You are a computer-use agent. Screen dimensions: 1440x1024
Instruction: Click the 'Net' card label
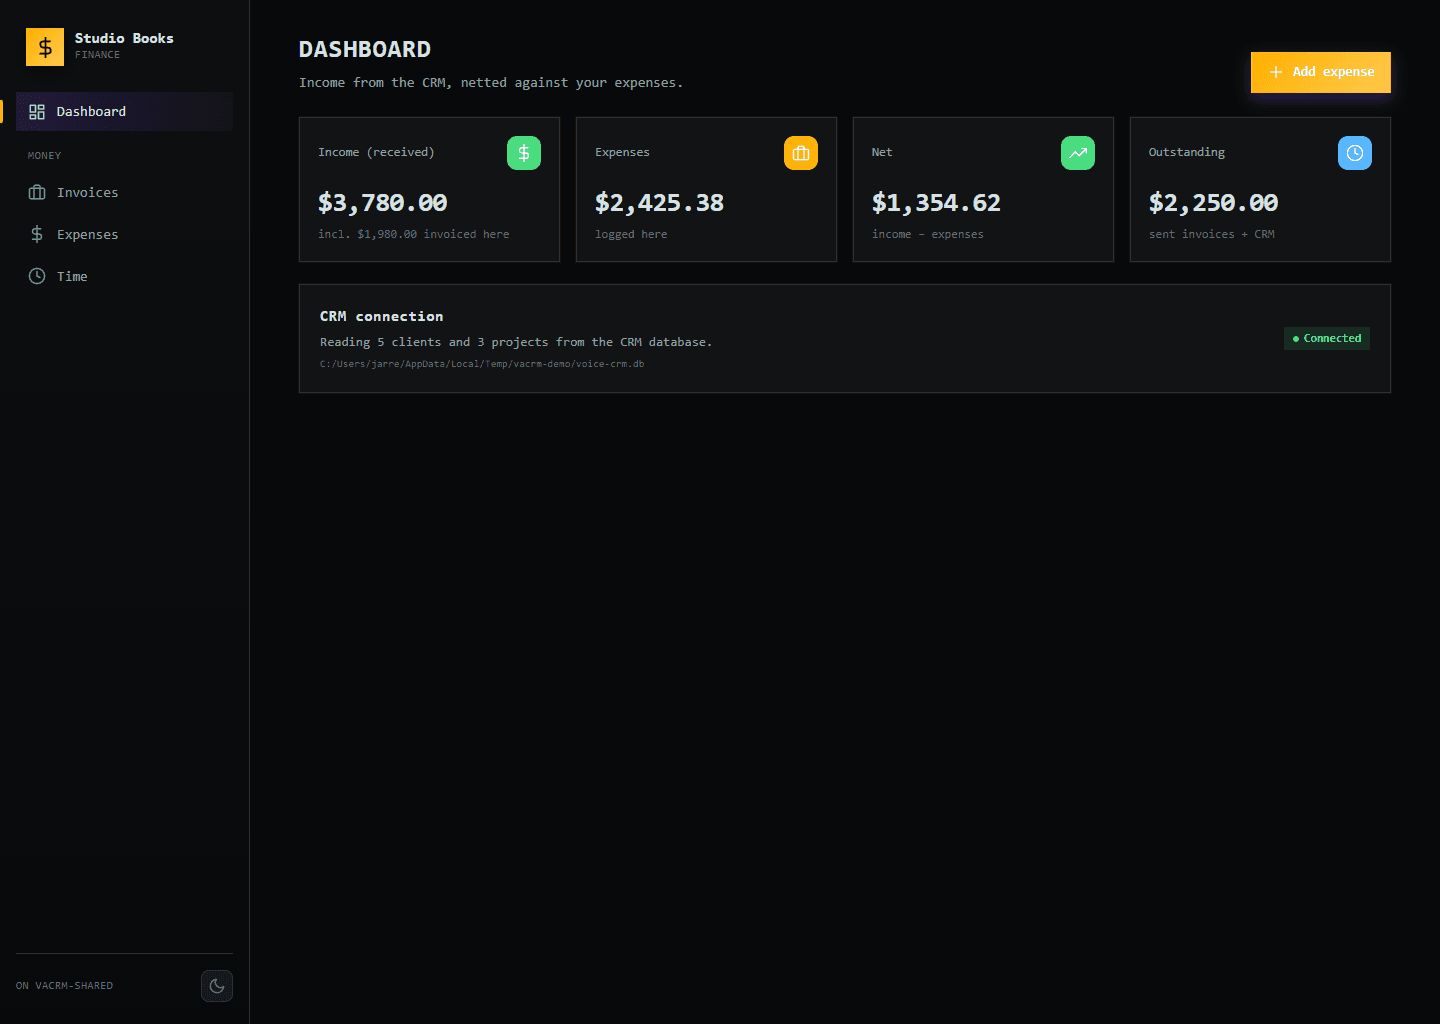(882, 152)
